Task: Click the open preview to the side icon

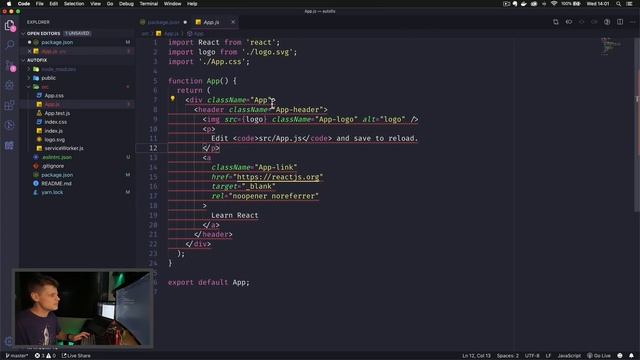Action: [x=607, y=22]
